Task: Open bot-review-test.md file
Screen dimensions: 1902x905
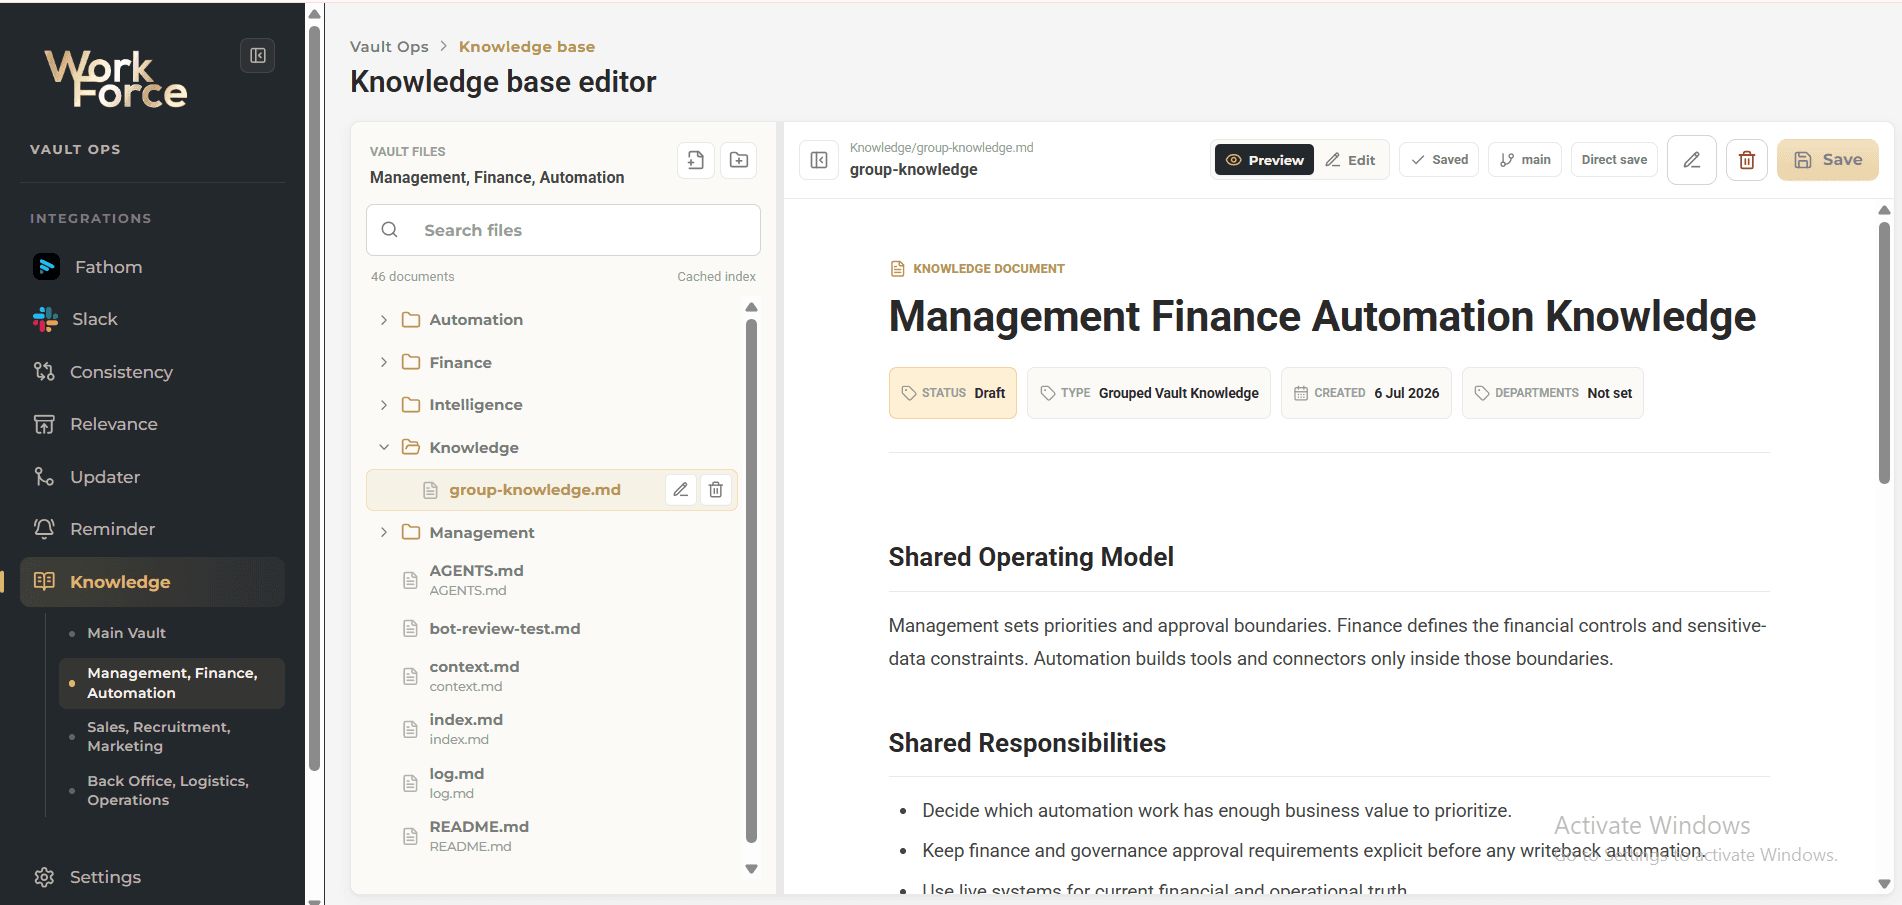Action: coord(505,629)
